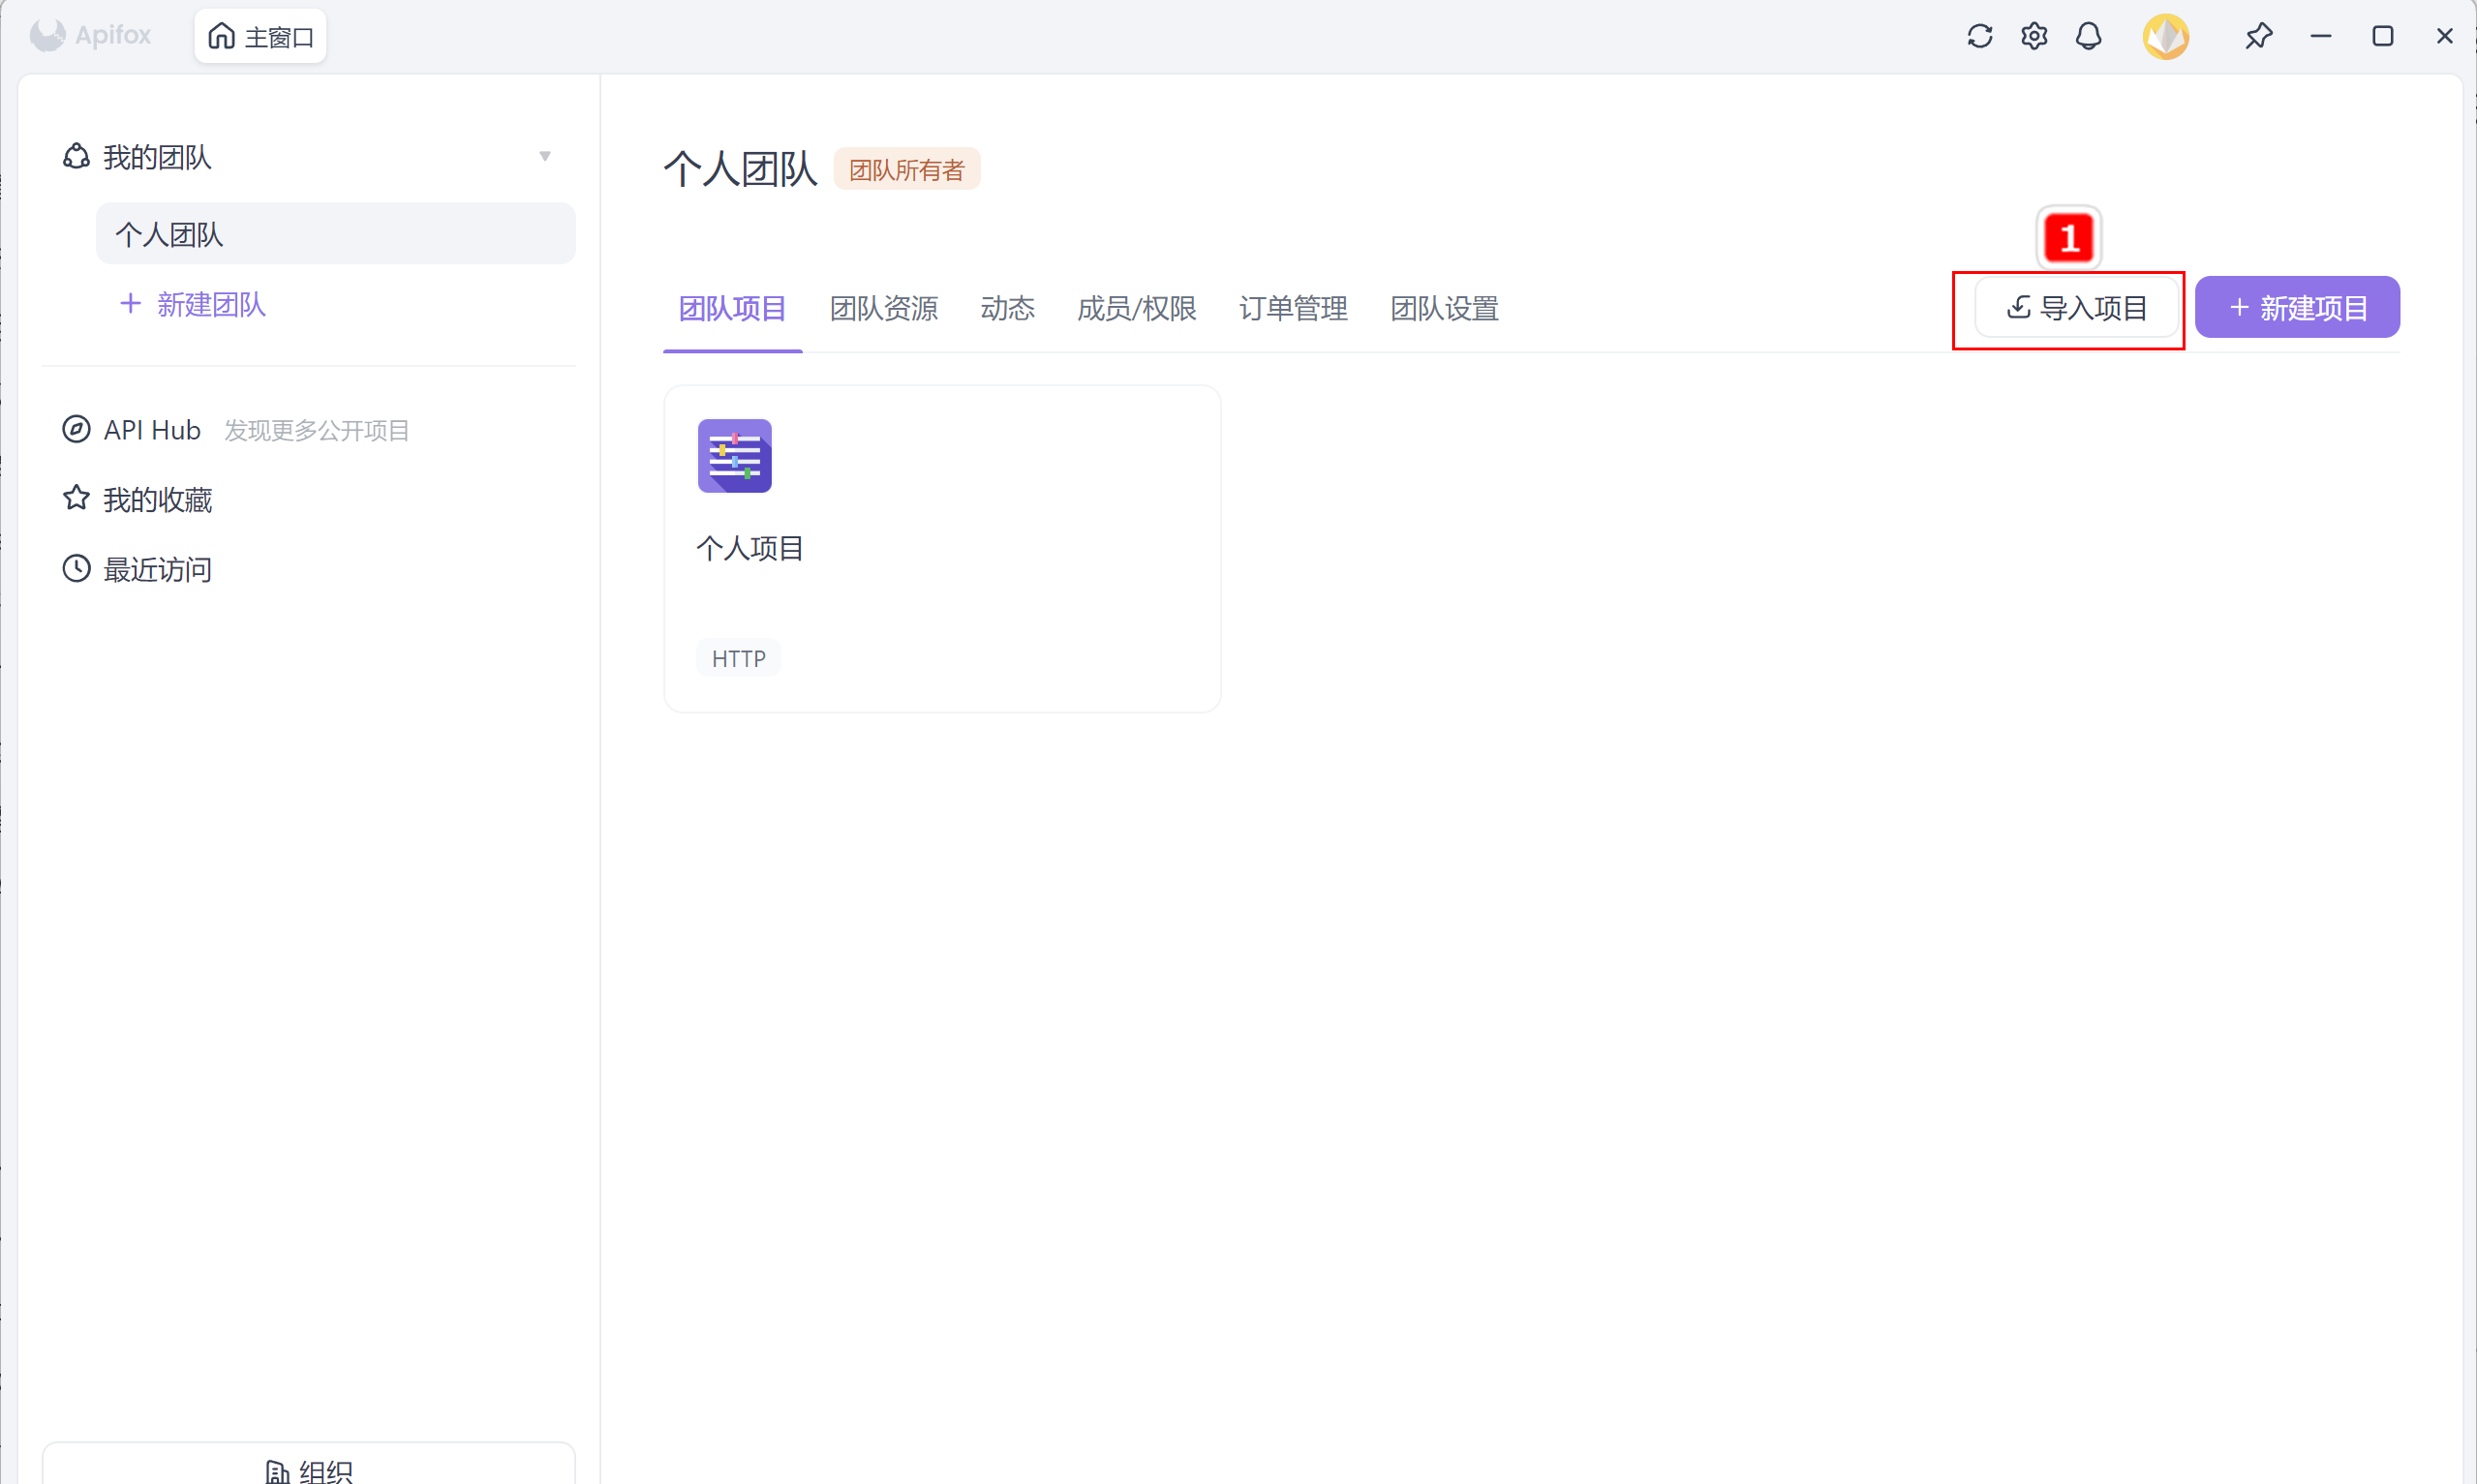Image resolution: width=2477 pixels, height=1484 pixels.
Task: Click the user avatar icon
Action: [x=2165, y=37]
